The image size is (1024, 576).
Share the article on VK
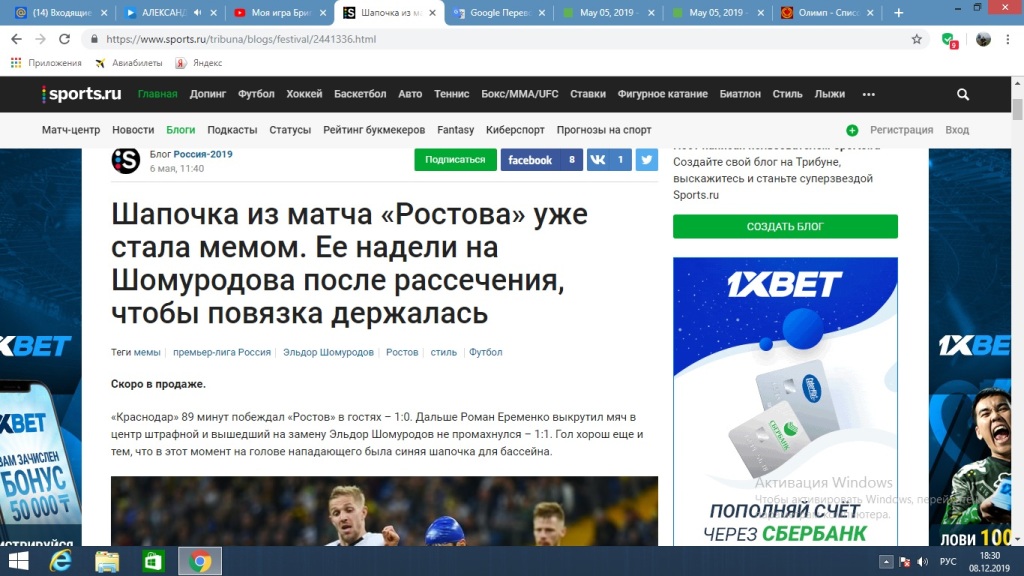(609, 159)
